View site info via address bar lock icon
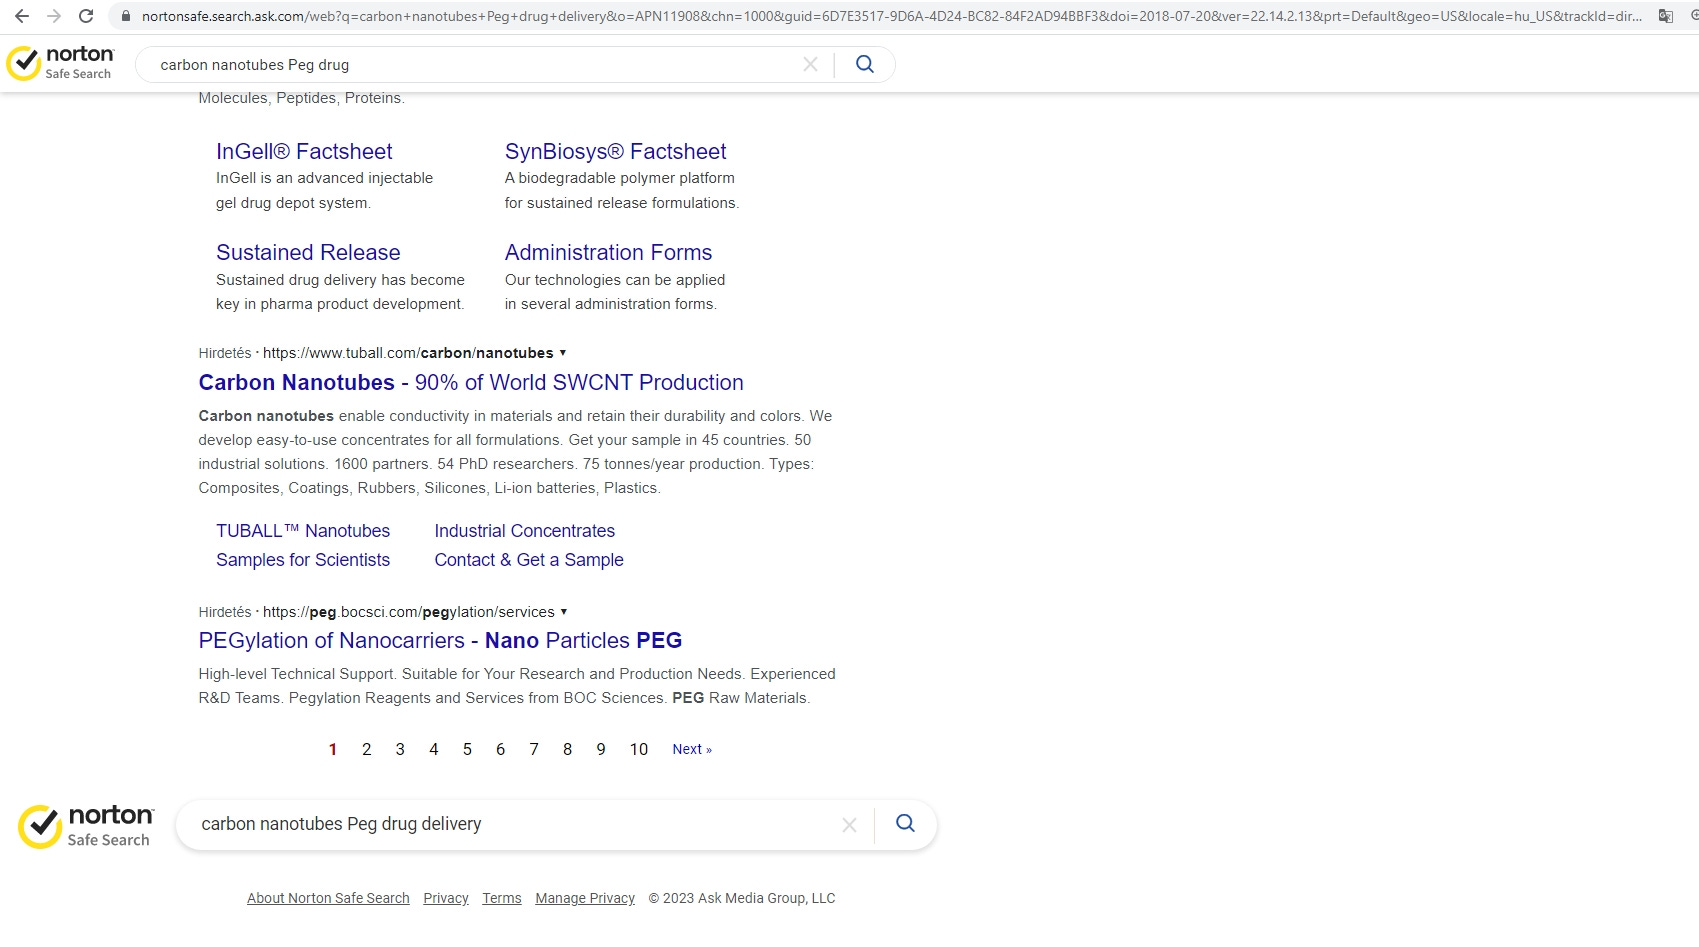This screenshot has width=1699, height=947. [126, 16]
